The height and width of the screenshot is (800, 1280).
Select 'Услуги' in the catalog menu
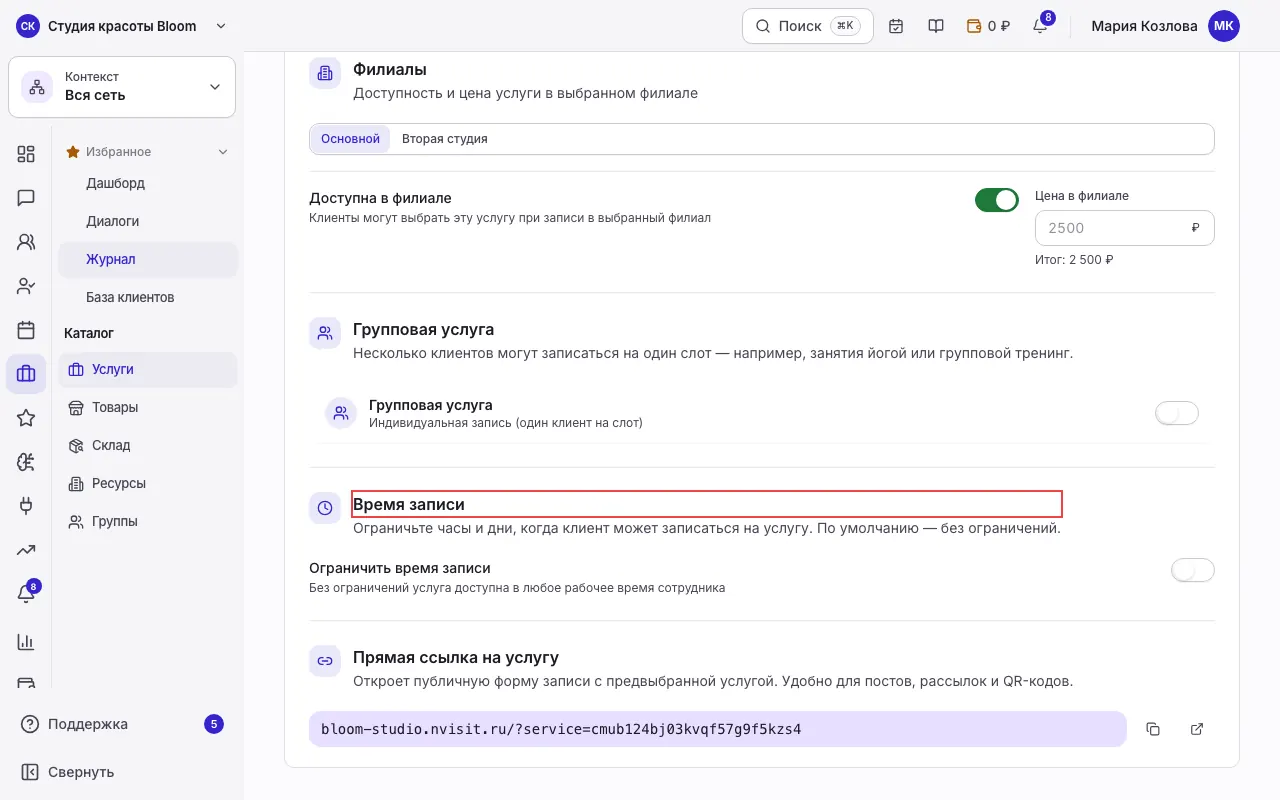pos(148,369)
